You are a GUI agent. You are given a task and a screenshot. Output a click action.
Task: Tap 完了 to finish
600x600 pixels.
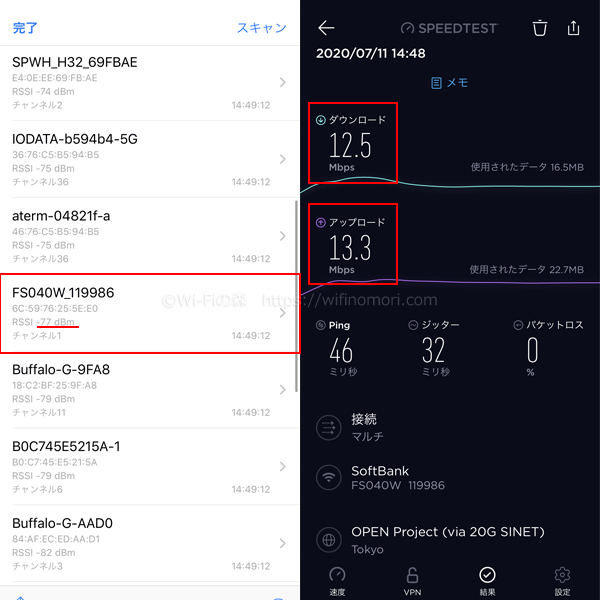(25, 28)
